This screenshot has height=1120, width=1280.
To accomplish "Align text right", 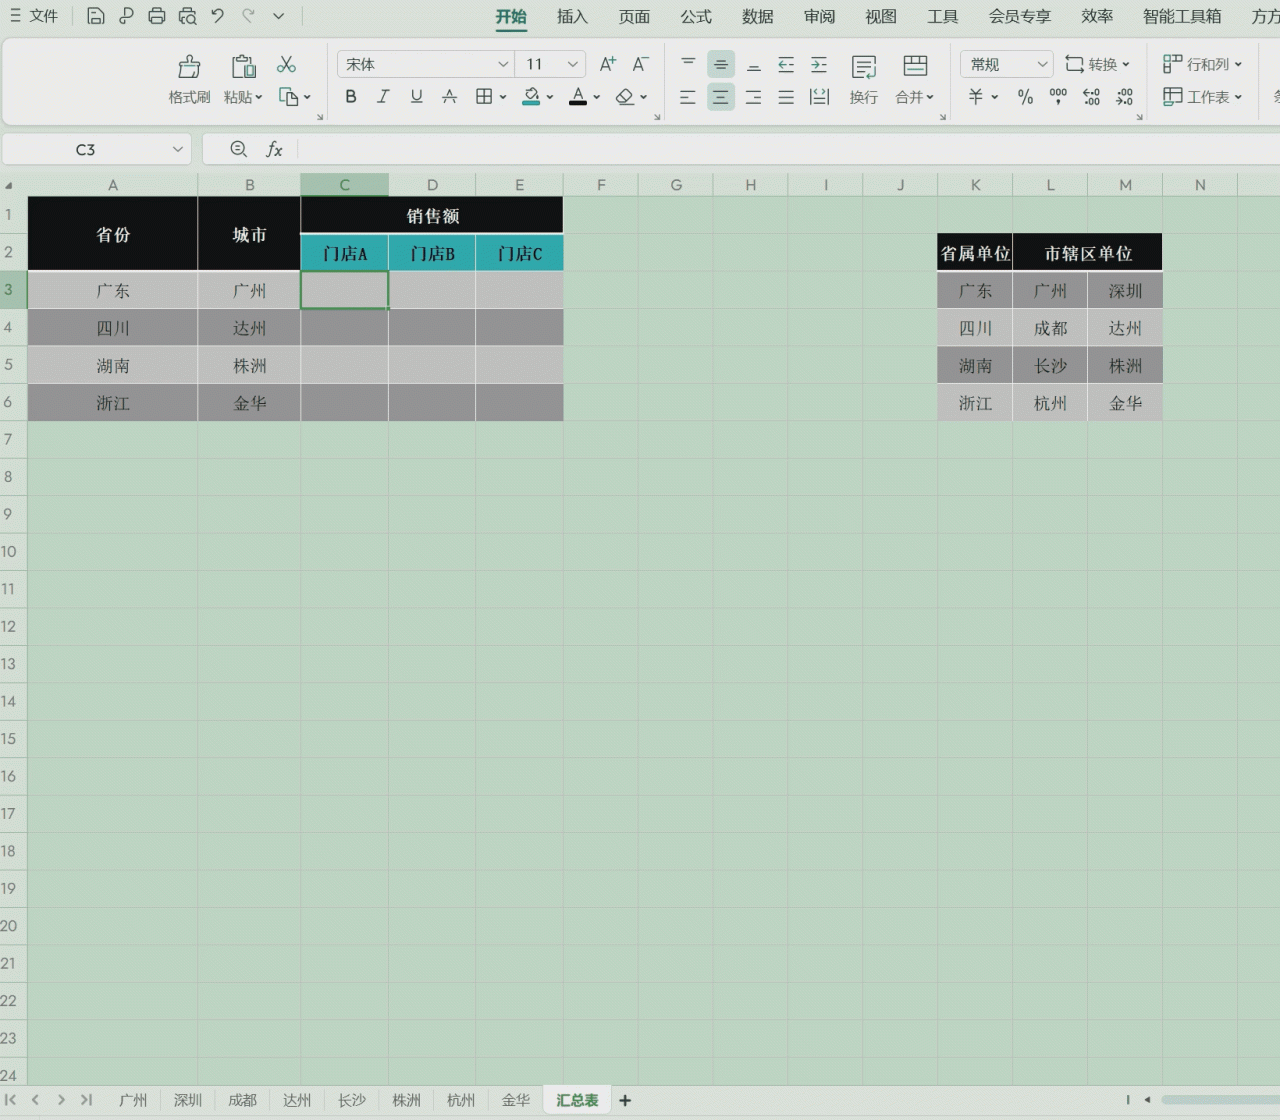I will 754,97.
